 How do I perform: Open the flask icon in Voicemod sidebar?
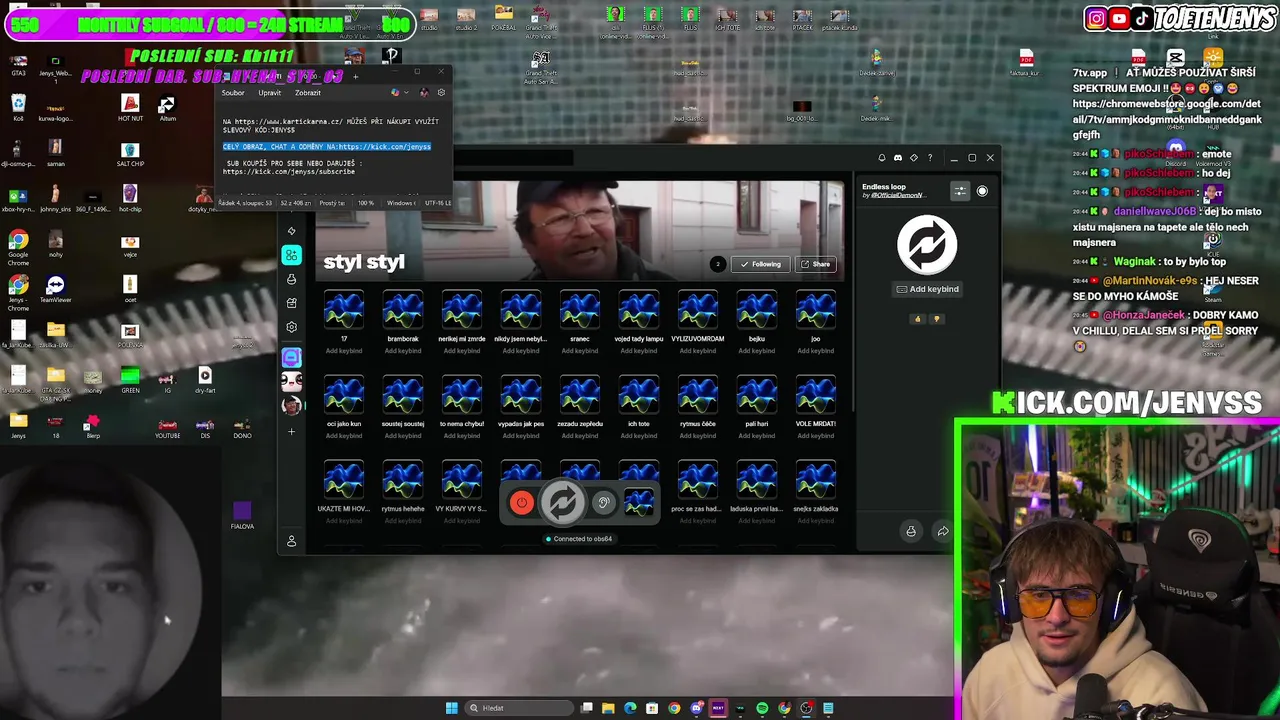pyautogui.click(x=291, y=279)
